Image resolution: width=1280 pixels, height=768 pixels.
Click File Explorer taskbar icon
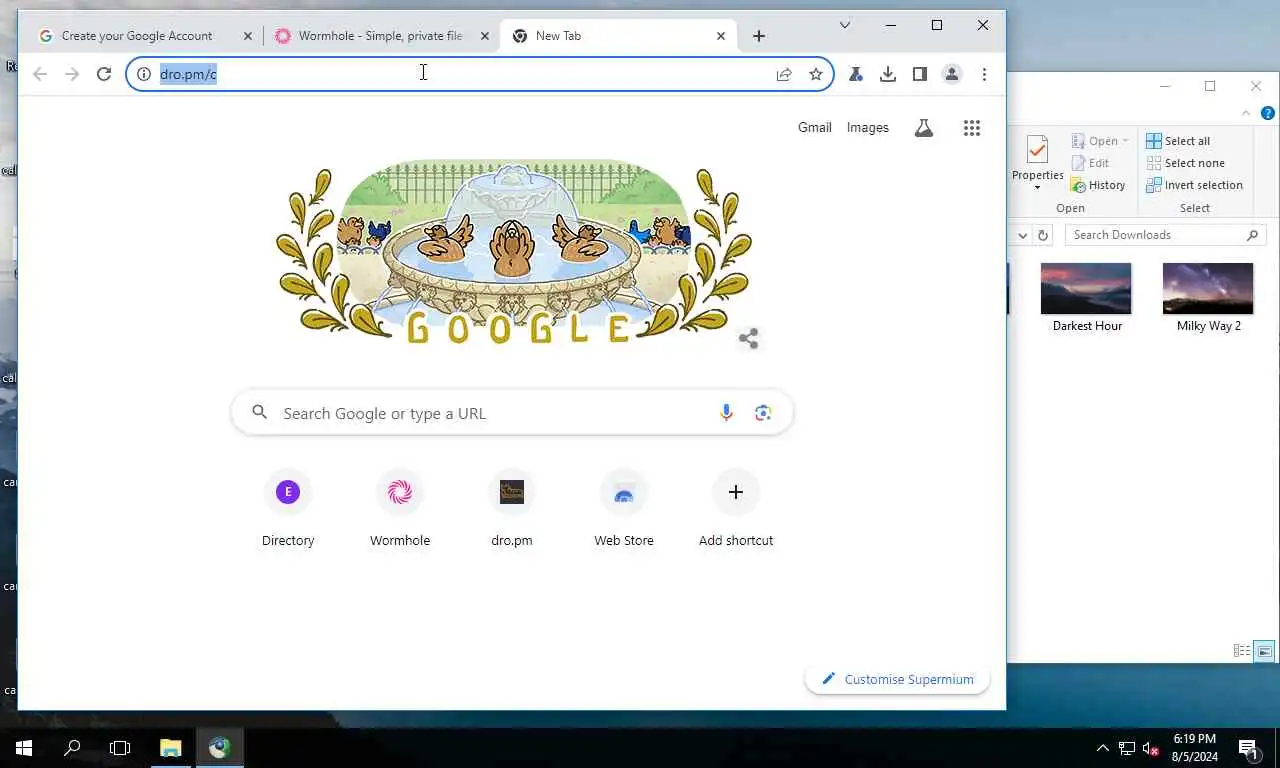tap(171, 748)
